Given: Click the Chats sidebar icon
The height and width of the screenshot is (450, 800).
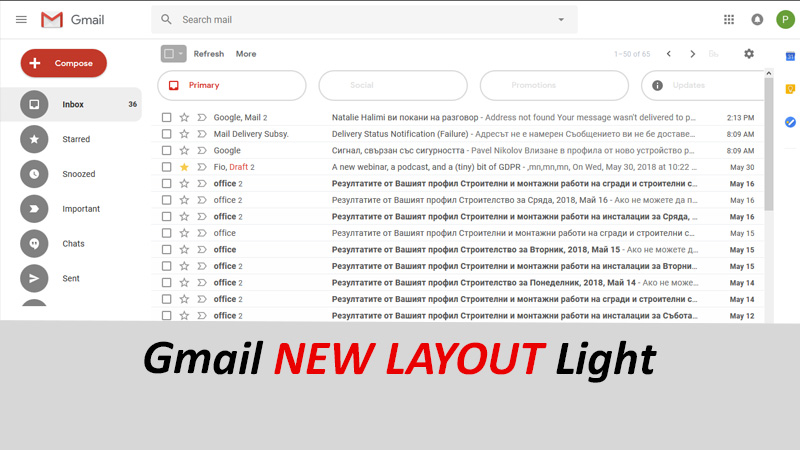Looking at the screenshot, I should (34, 243).
